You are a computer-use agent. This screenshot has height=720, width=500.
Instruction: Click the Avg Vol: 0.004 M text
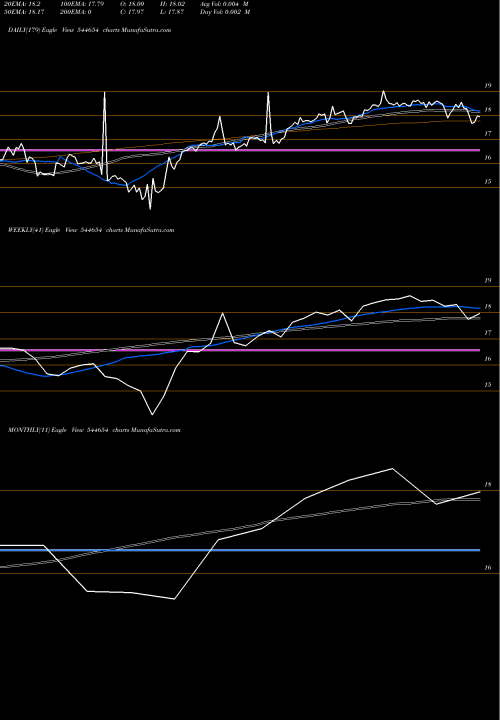(x=224, y=3)
